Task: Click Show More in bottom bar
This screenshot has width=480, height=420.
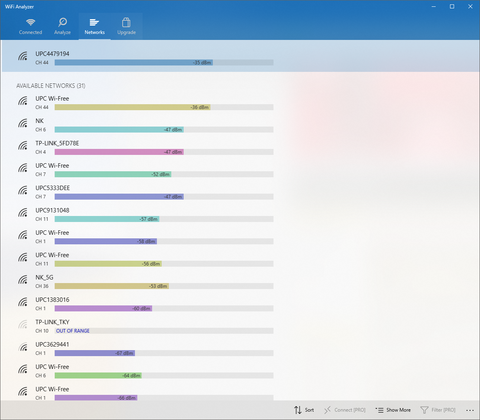Action: tap(393, 410)
